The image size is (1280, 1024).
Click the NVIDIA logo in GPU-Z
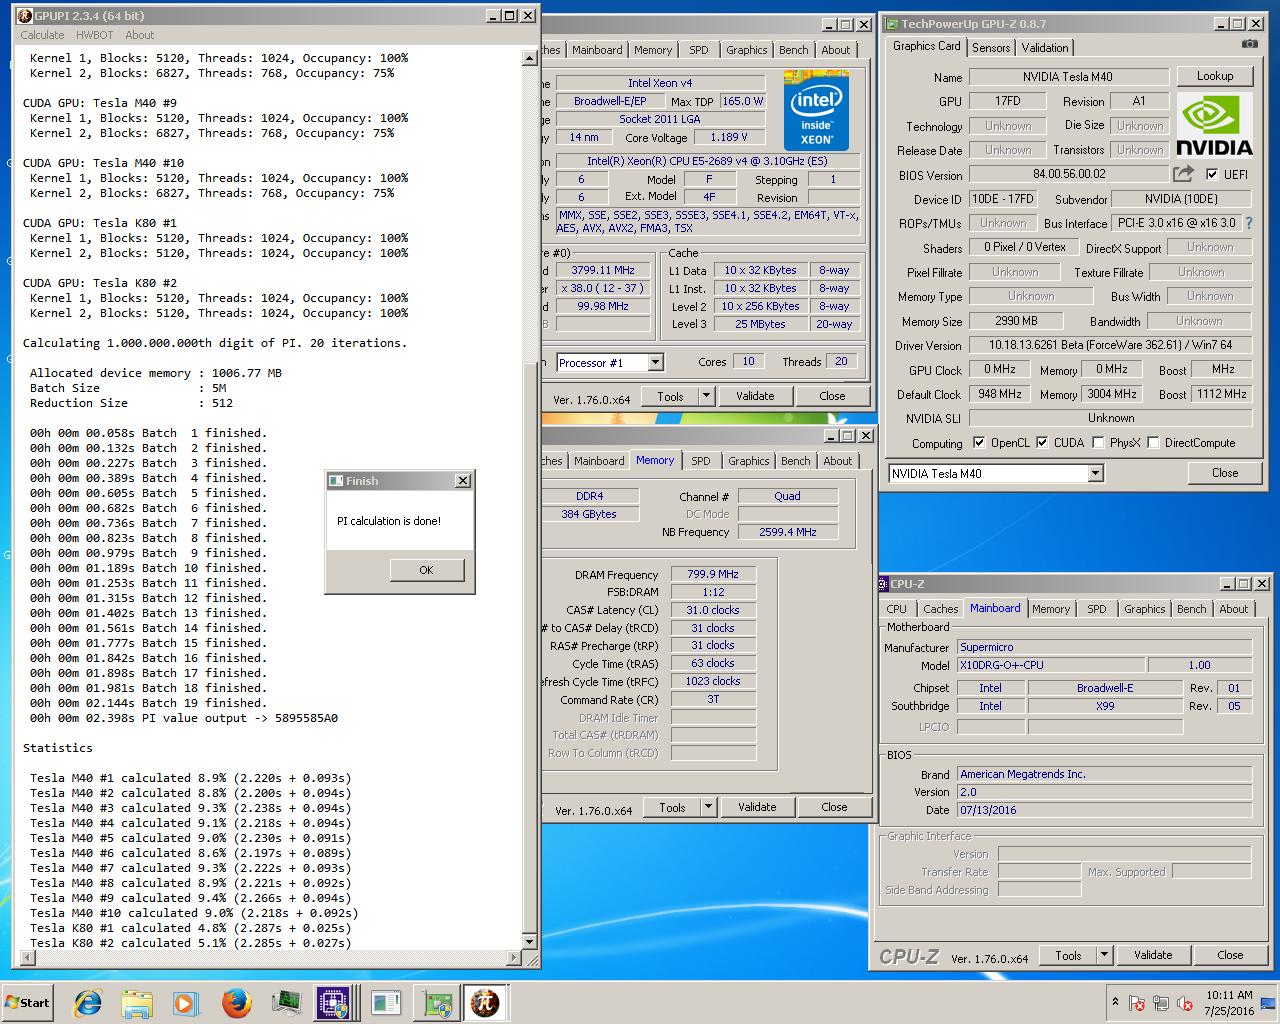(1214, 125)
